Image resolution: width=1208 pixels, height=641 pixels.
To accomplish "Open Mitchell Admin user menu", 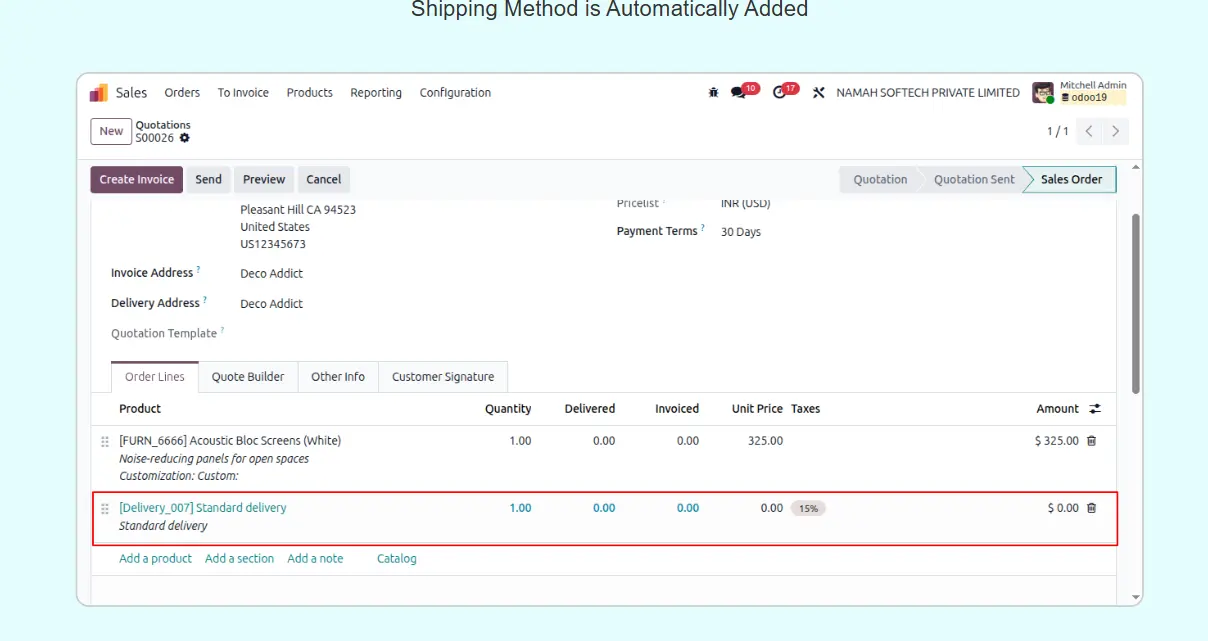I will [x=1079, y=92].
